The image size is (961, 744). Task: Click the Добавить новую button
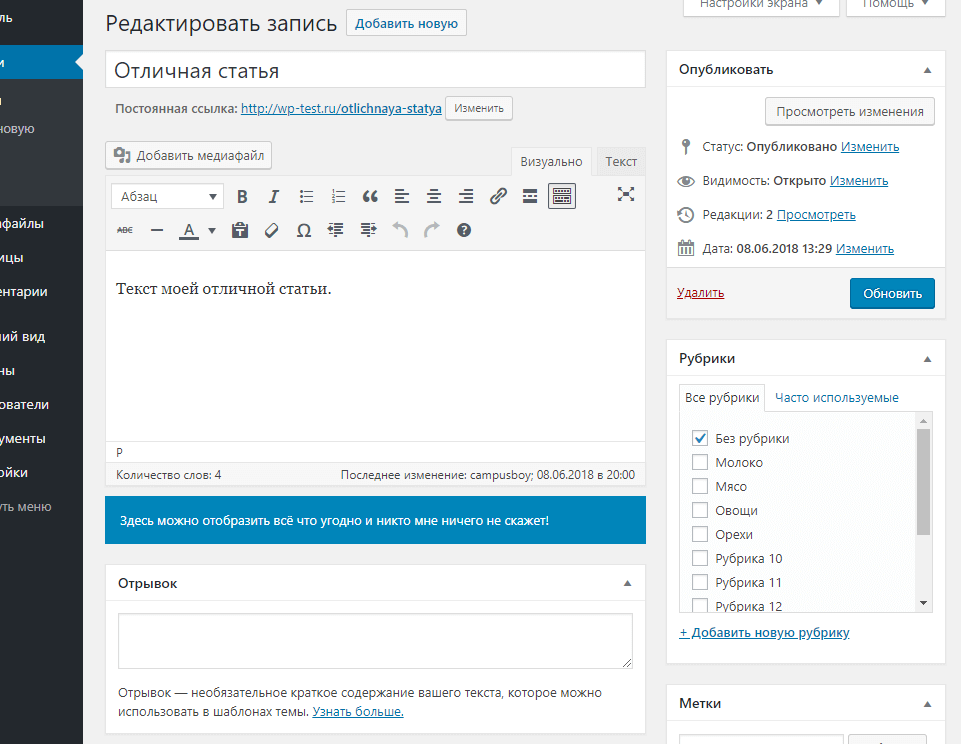tap(406, 23)
